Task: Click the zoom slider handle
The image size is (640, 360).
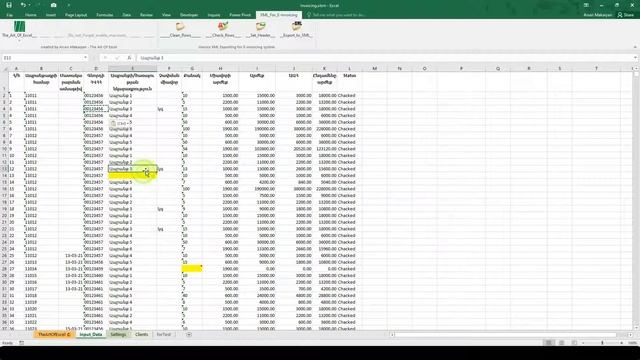Action: tap(602, 343)
